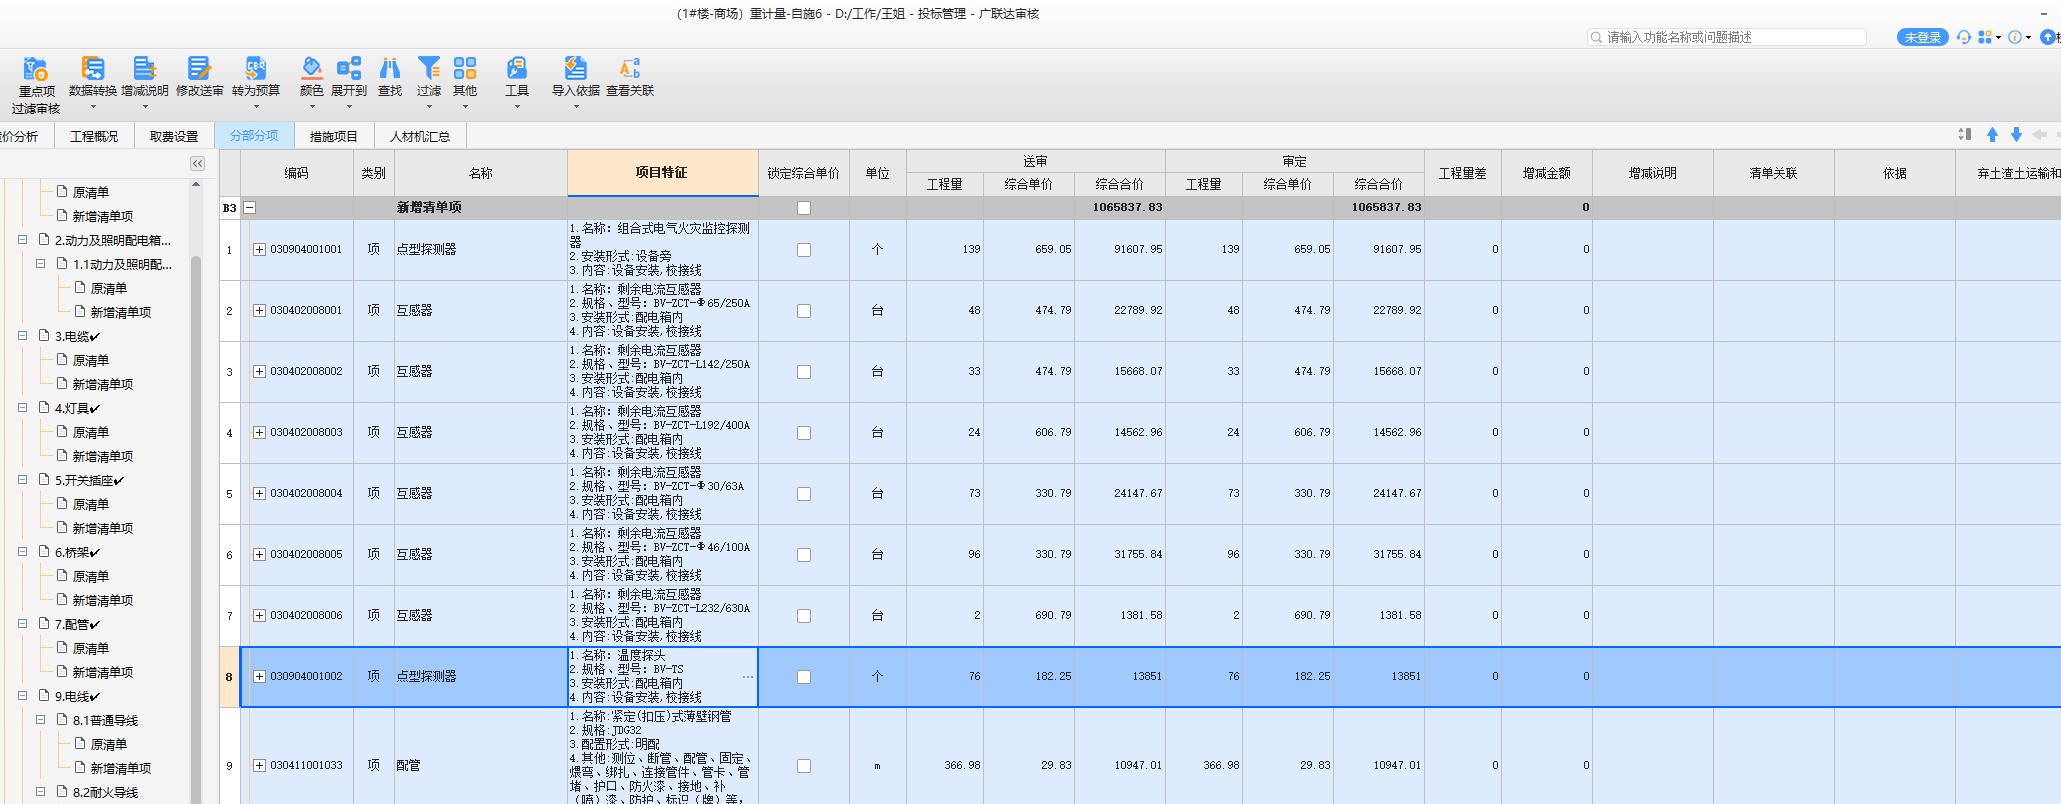Expand row 030411001033 配管 with plus box
This screenshot has width=2061, height=804.
point(259,766)
